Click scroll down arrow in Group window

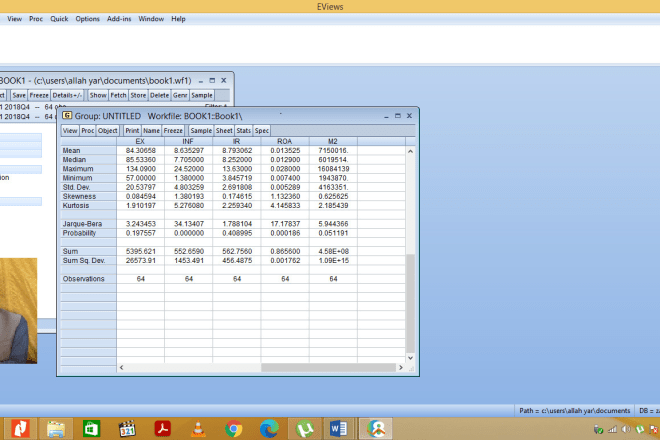[x=410, y=358]
